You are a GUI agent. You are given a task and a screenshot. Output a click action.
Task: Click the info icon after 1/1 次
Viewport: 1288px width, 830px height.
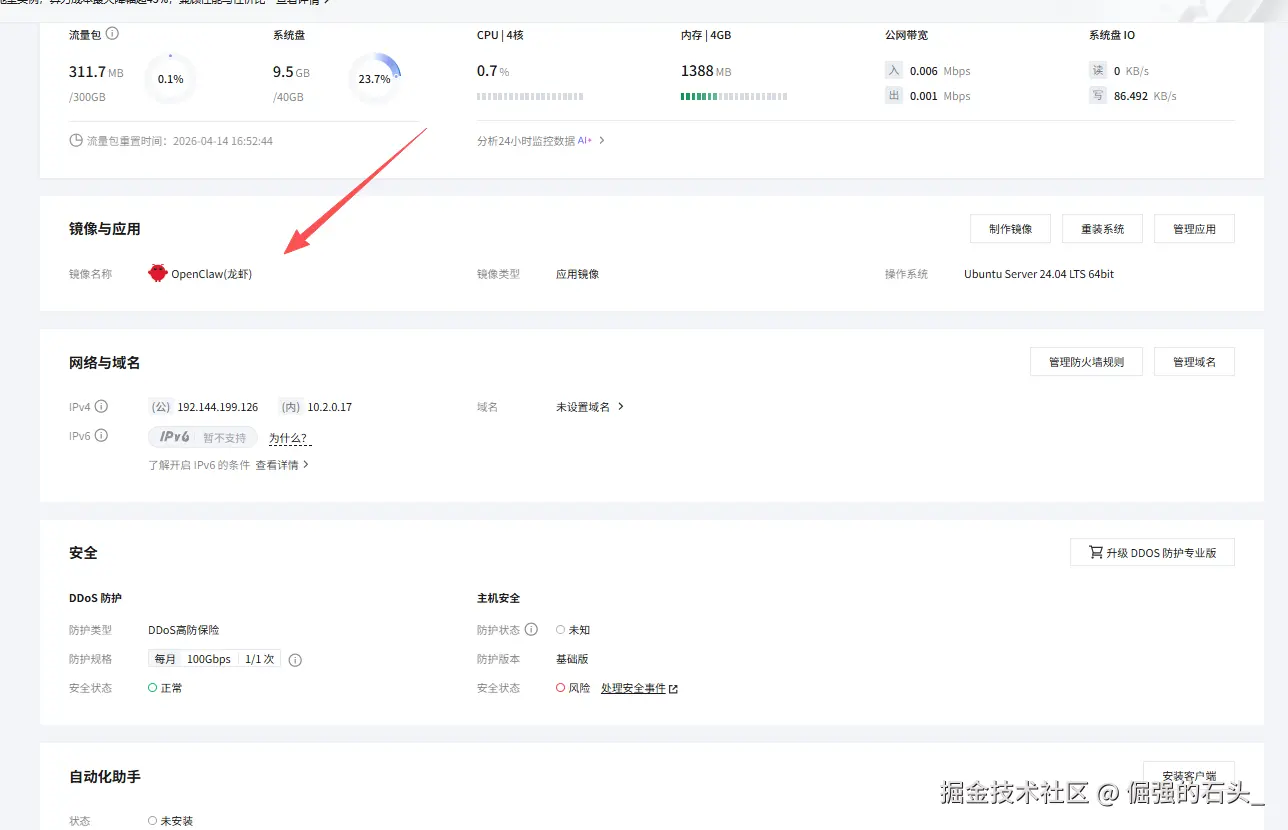tap(295, 660)
